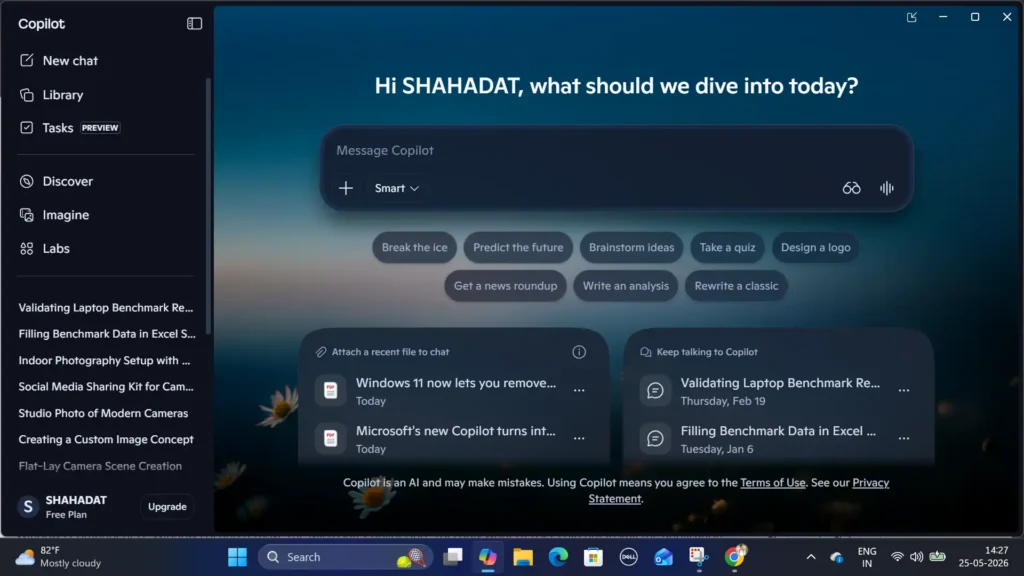The height and width of the screenshot is (576, 1024).
Task: Click the Copilot taskbar icon
Action: click(488, 557)
